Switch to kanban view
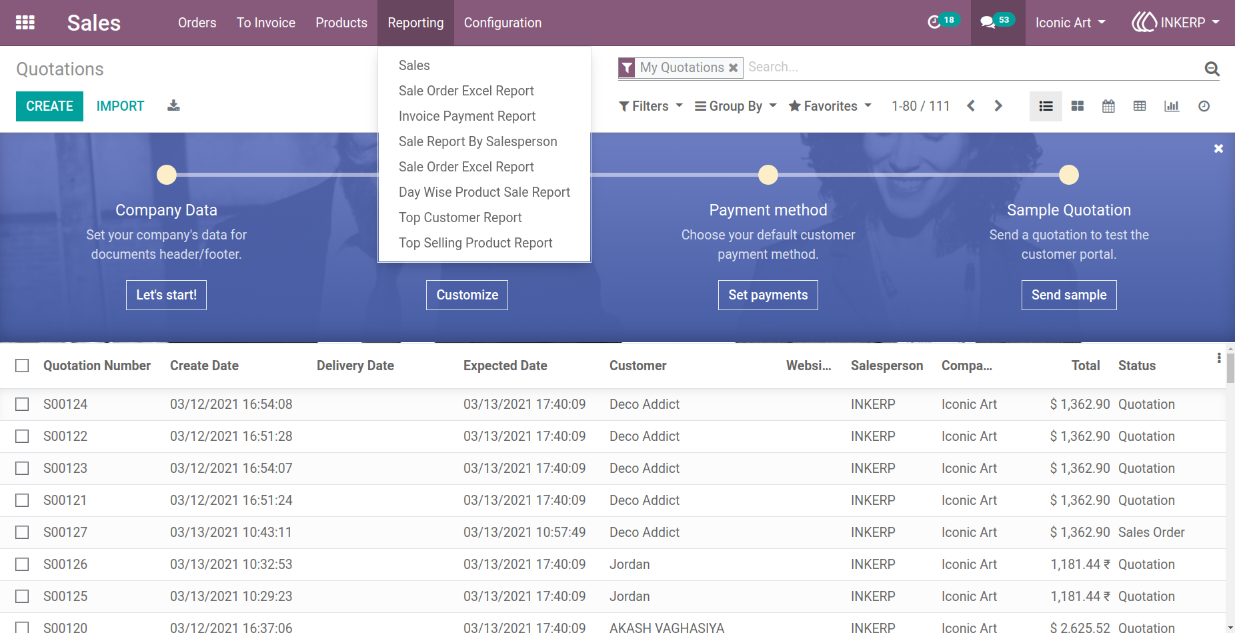 tap(1077, 106)
